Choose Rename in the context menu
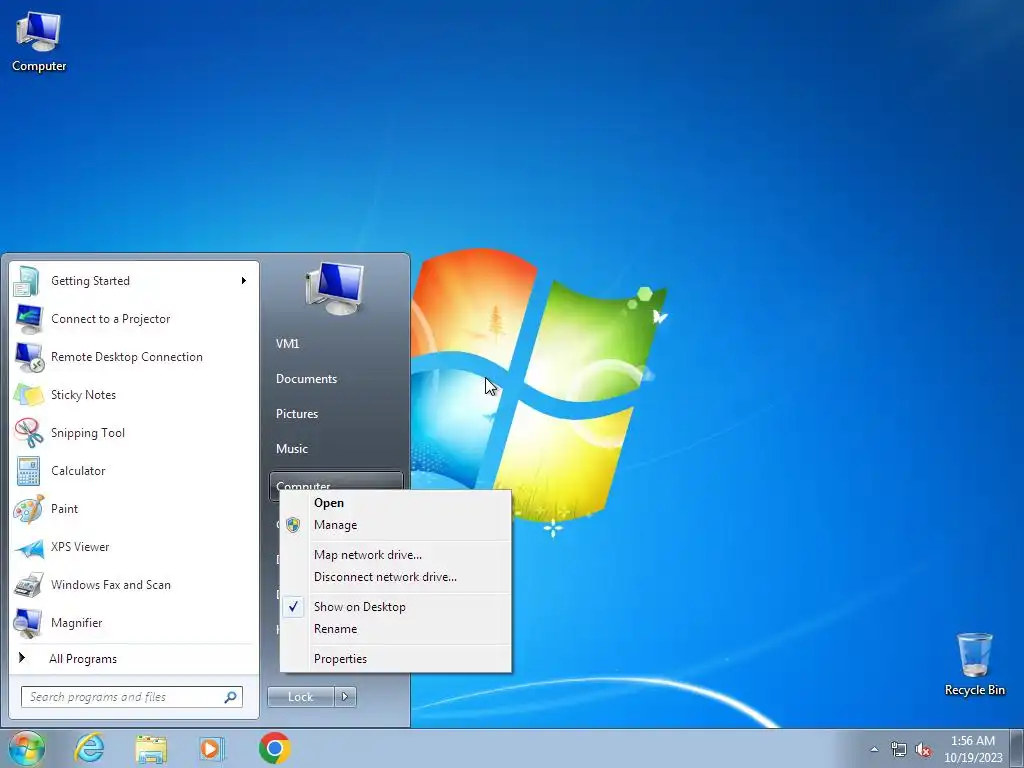The width and height of the screenshot is (1024, 768). (x=396, y=629)
